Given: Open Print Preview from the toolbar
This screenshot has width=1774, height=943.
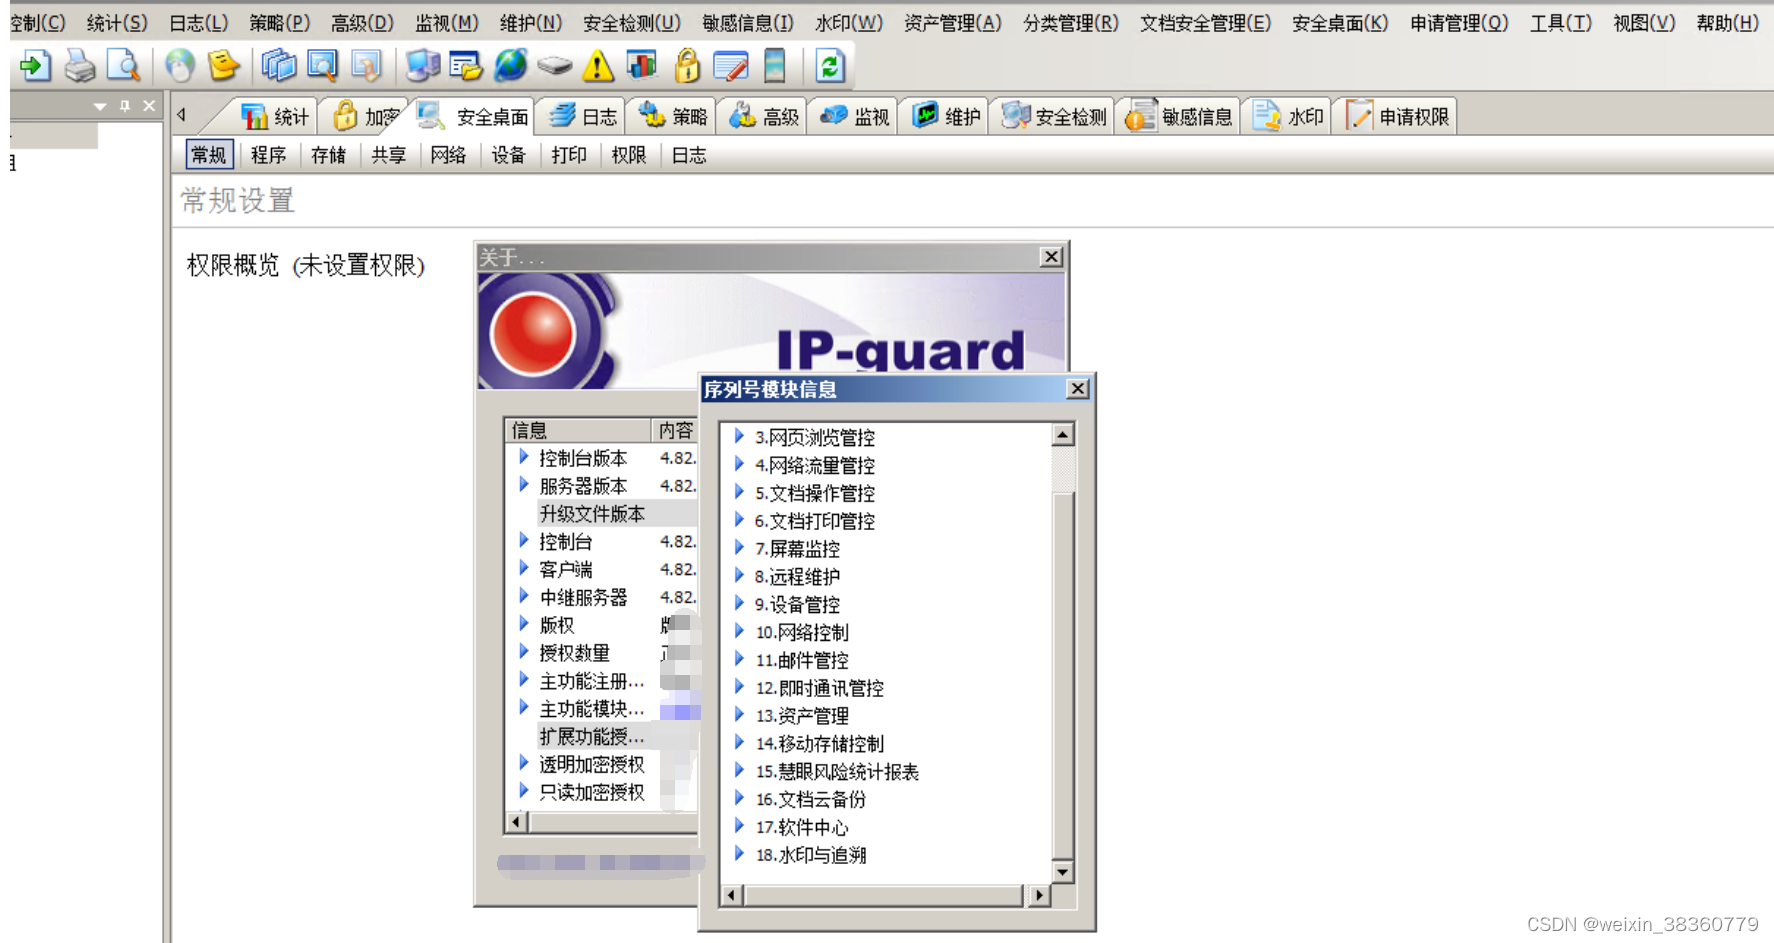Looking at the screenshot, I should click(122, 66).
